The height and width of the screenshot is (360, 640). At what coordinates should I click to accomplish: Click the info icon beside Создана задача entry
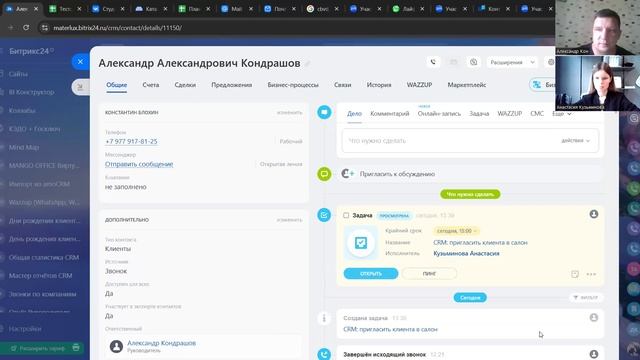point(324,318)
